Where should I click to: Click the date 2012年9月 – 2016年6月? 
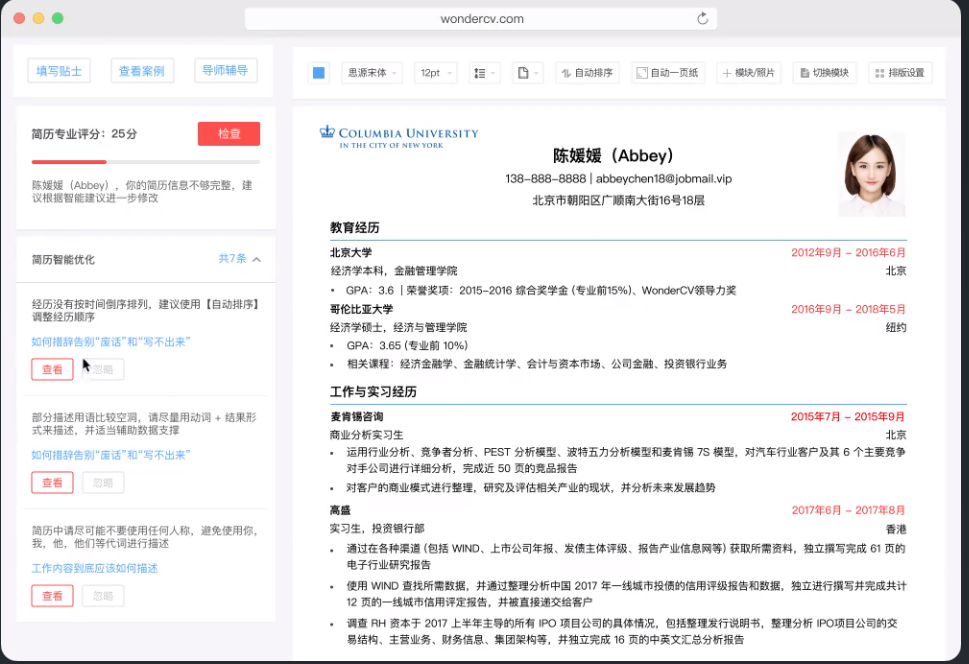pos(848,252)
